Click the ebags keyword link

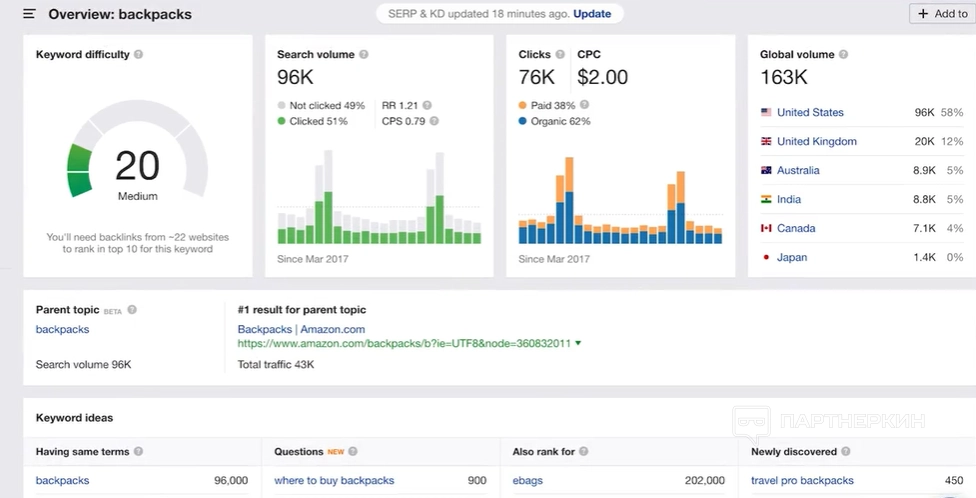pyautogui.click(x=527, y=481)
